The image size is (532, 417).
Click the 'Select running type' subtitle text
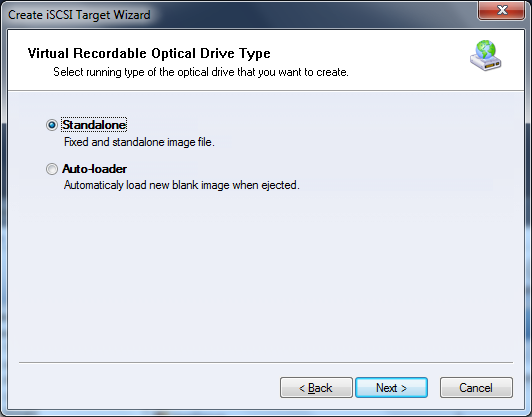(201, 72)
